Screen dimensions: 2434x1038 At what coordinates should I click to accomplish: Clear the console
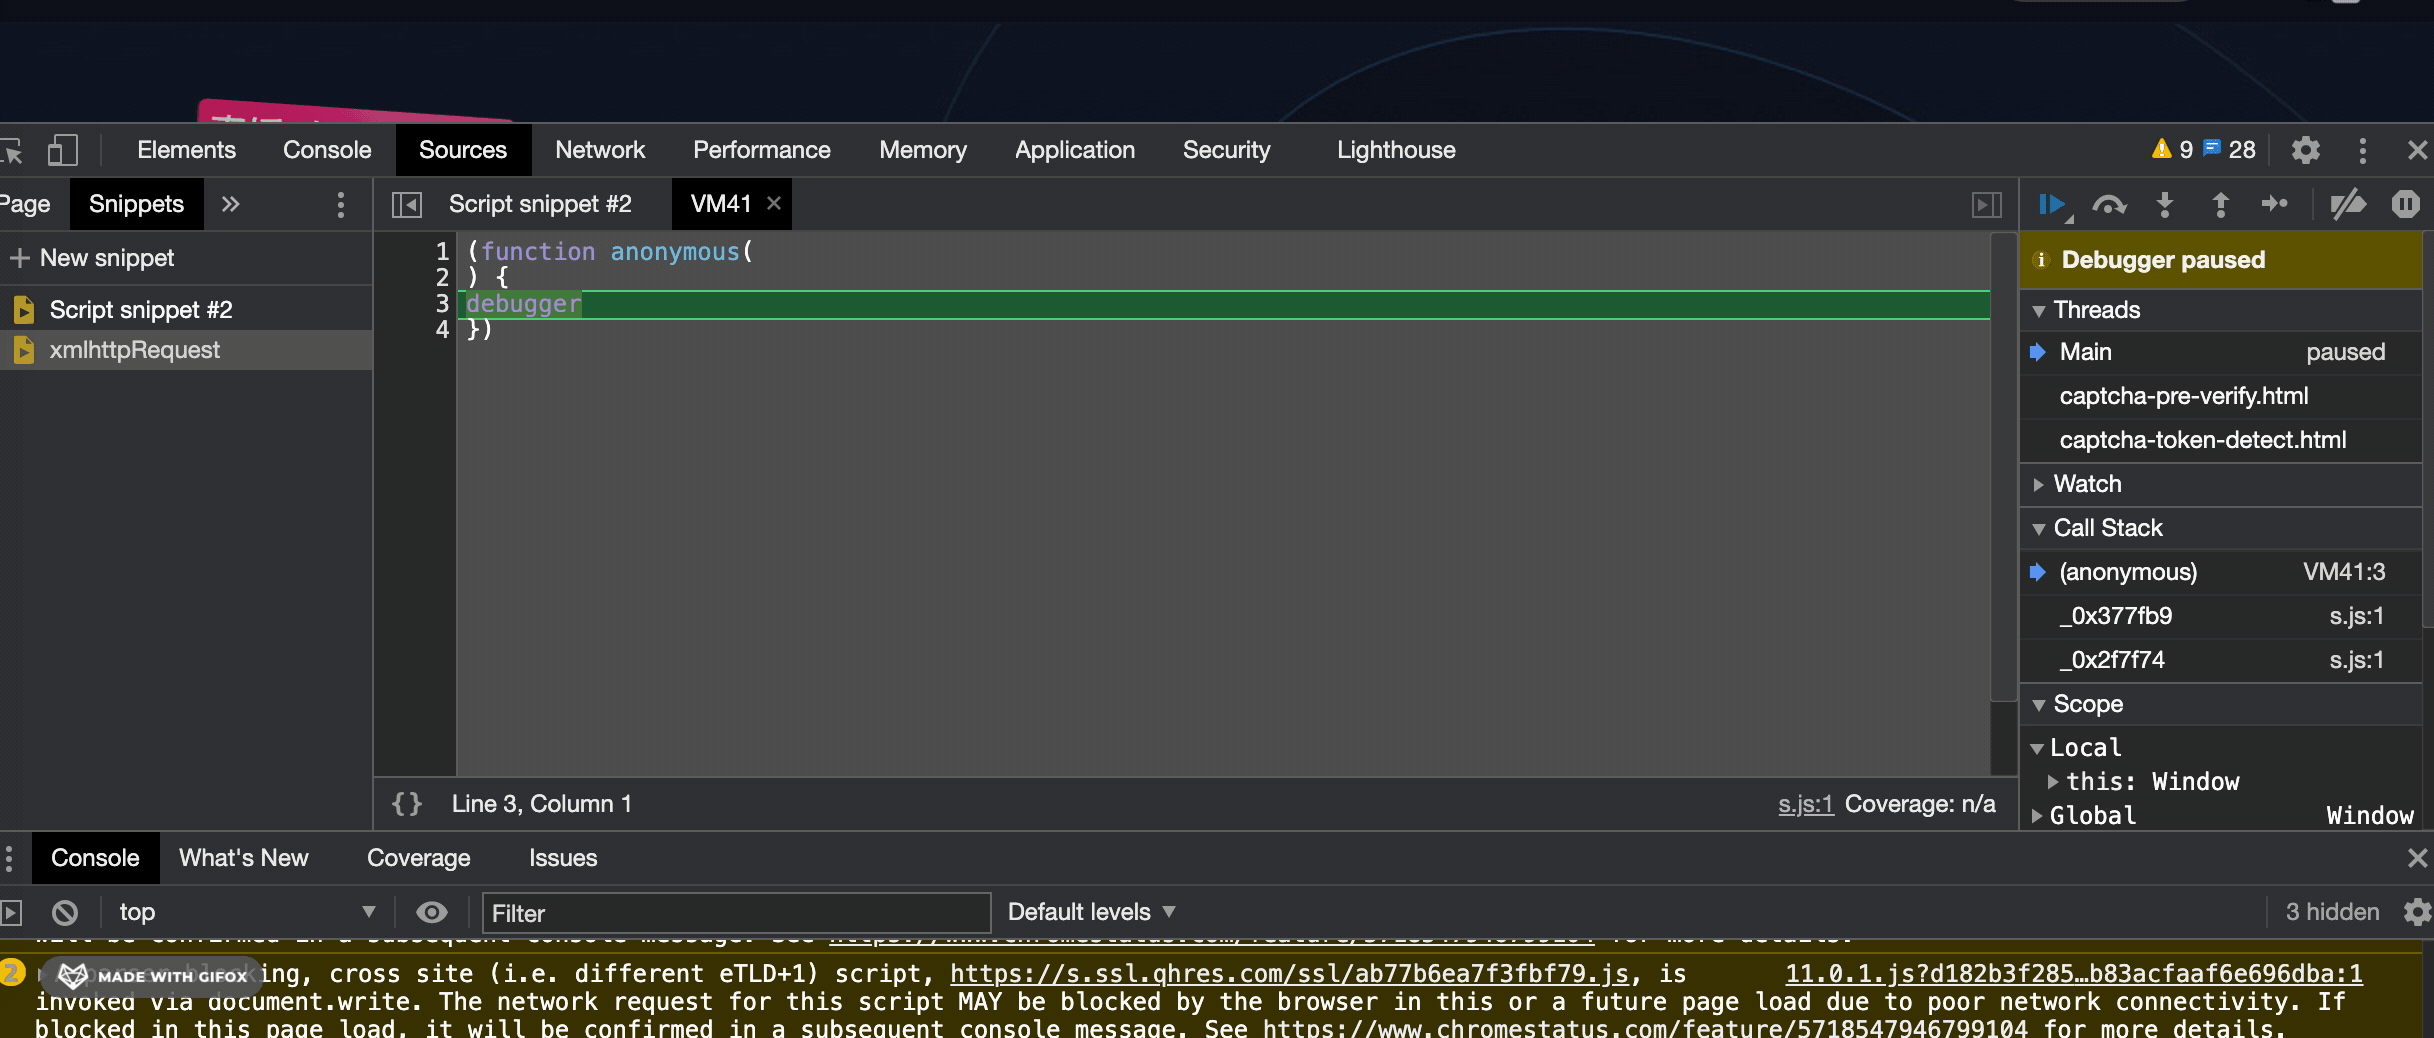(x=65, y=912)
